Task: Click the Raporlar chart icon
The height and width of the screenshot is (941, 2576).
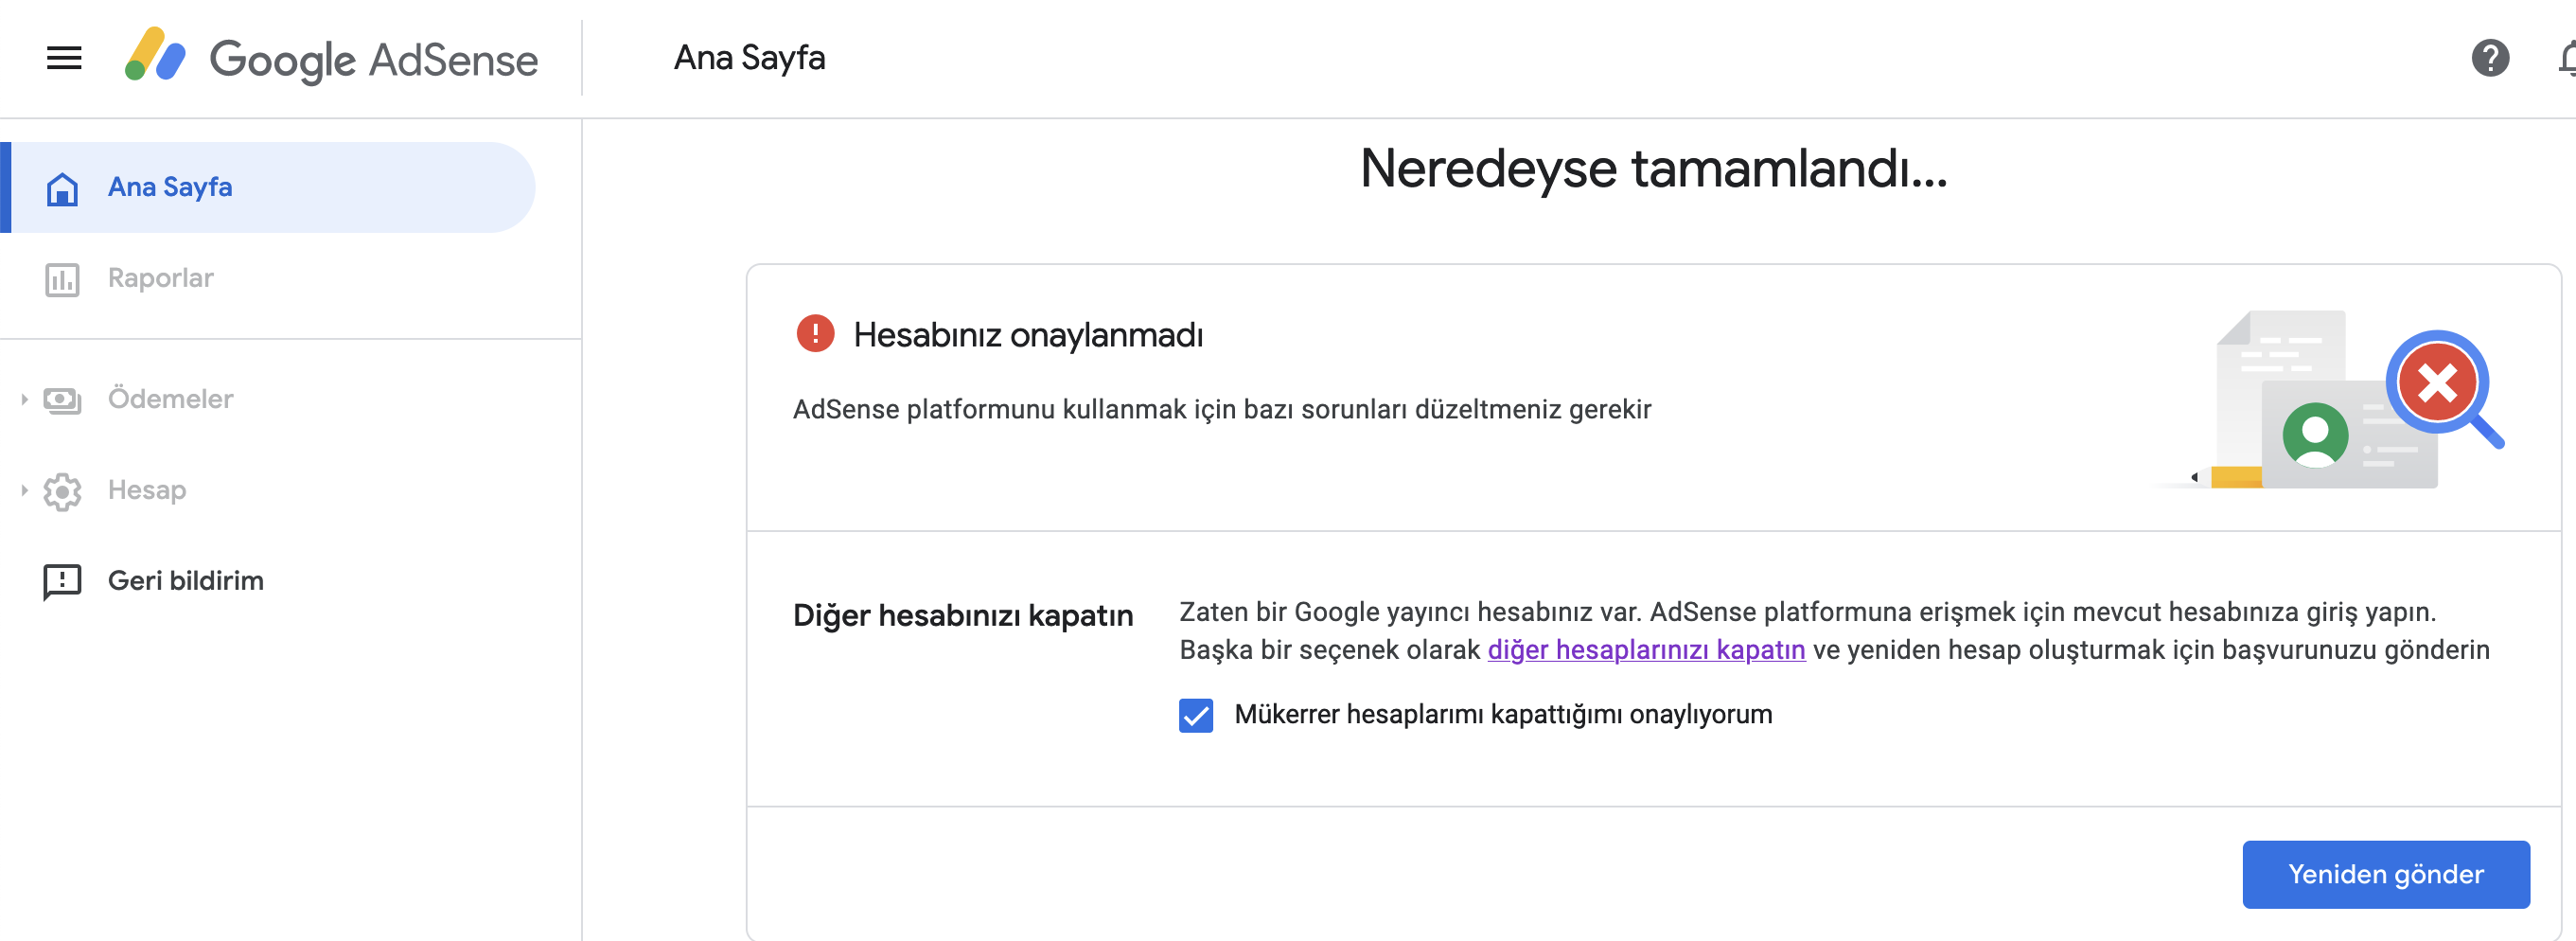Action: (62, 279)
